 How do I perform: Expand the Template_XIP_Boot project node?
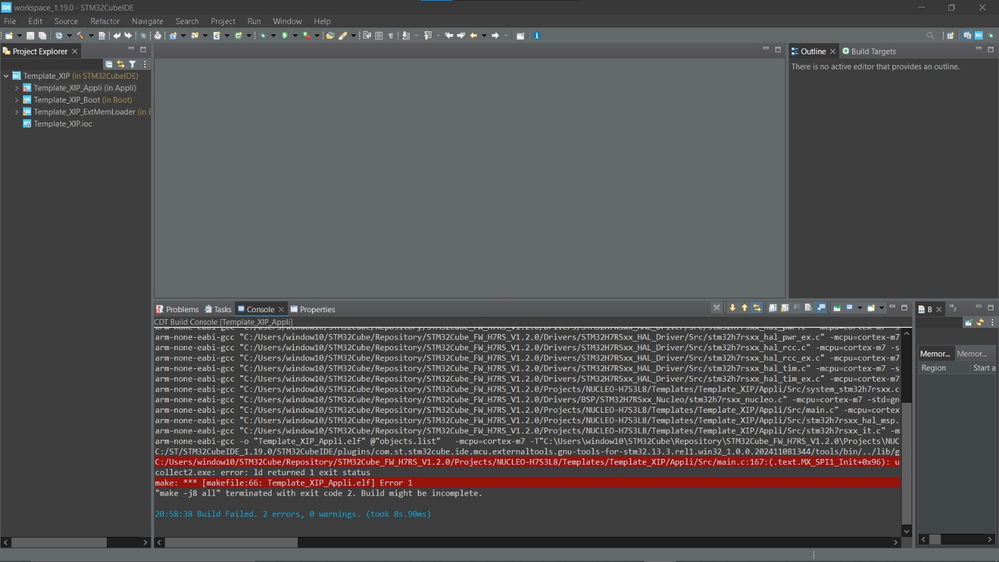pos(17,100)
